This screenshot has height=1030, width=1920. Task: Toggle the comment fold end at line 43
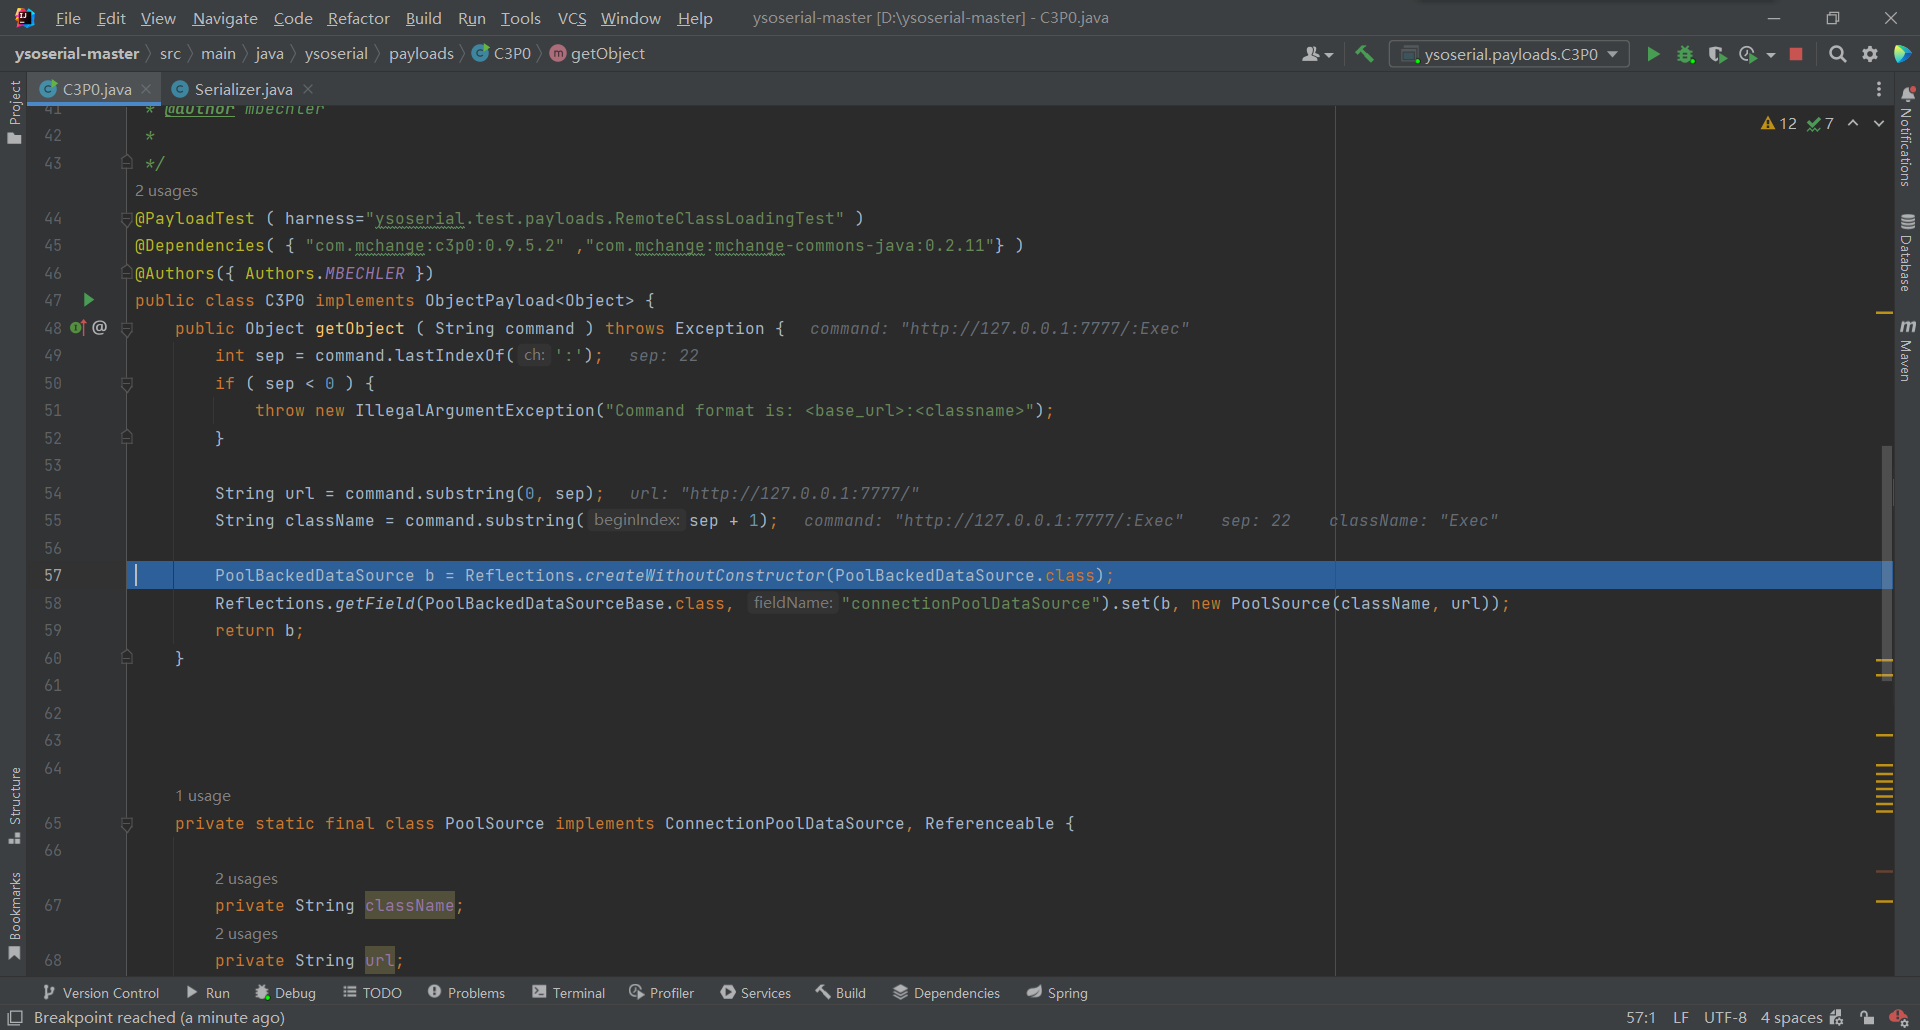[127, 162]
